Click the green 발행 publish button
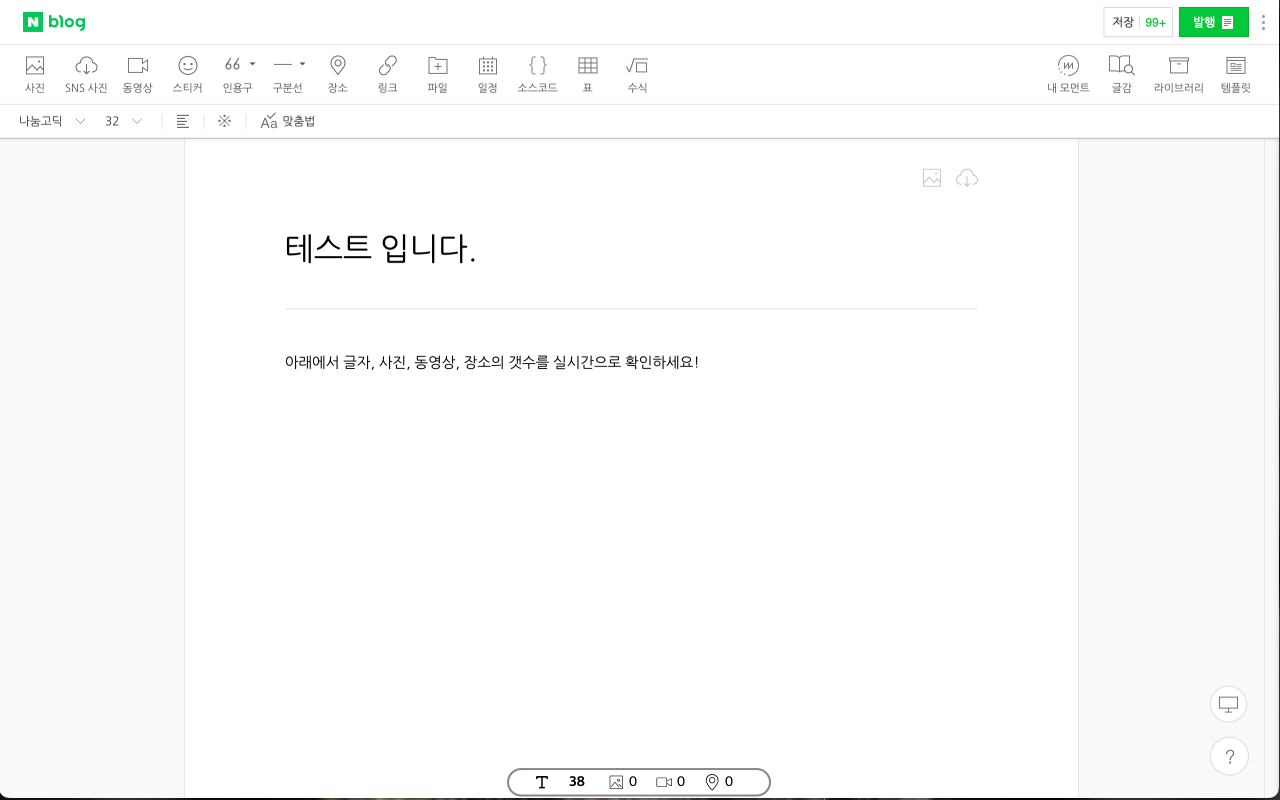This screenshot has width=1280, height=800. coord(1214,22)
